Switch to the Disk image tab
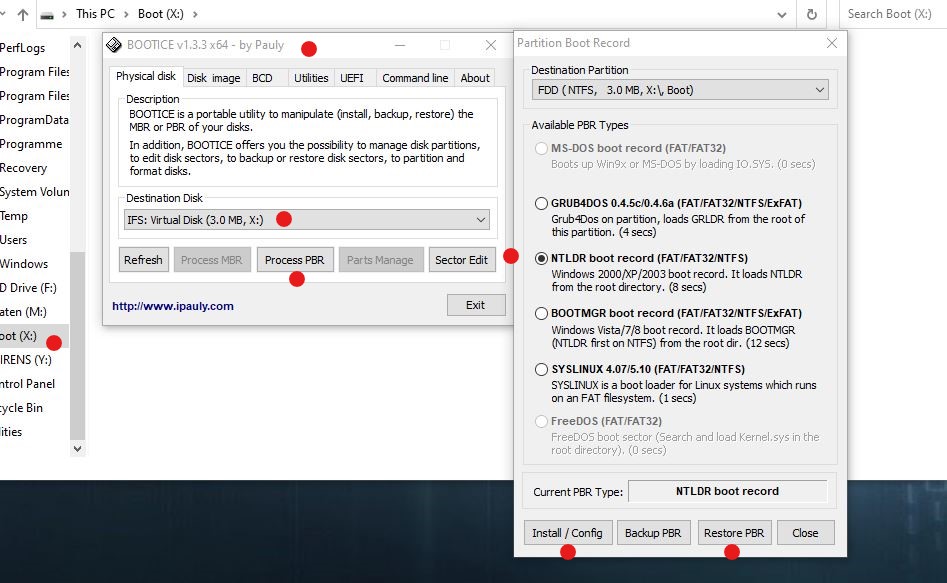The height and width of the screenshot is (583, 947). (x=213, y=78)
